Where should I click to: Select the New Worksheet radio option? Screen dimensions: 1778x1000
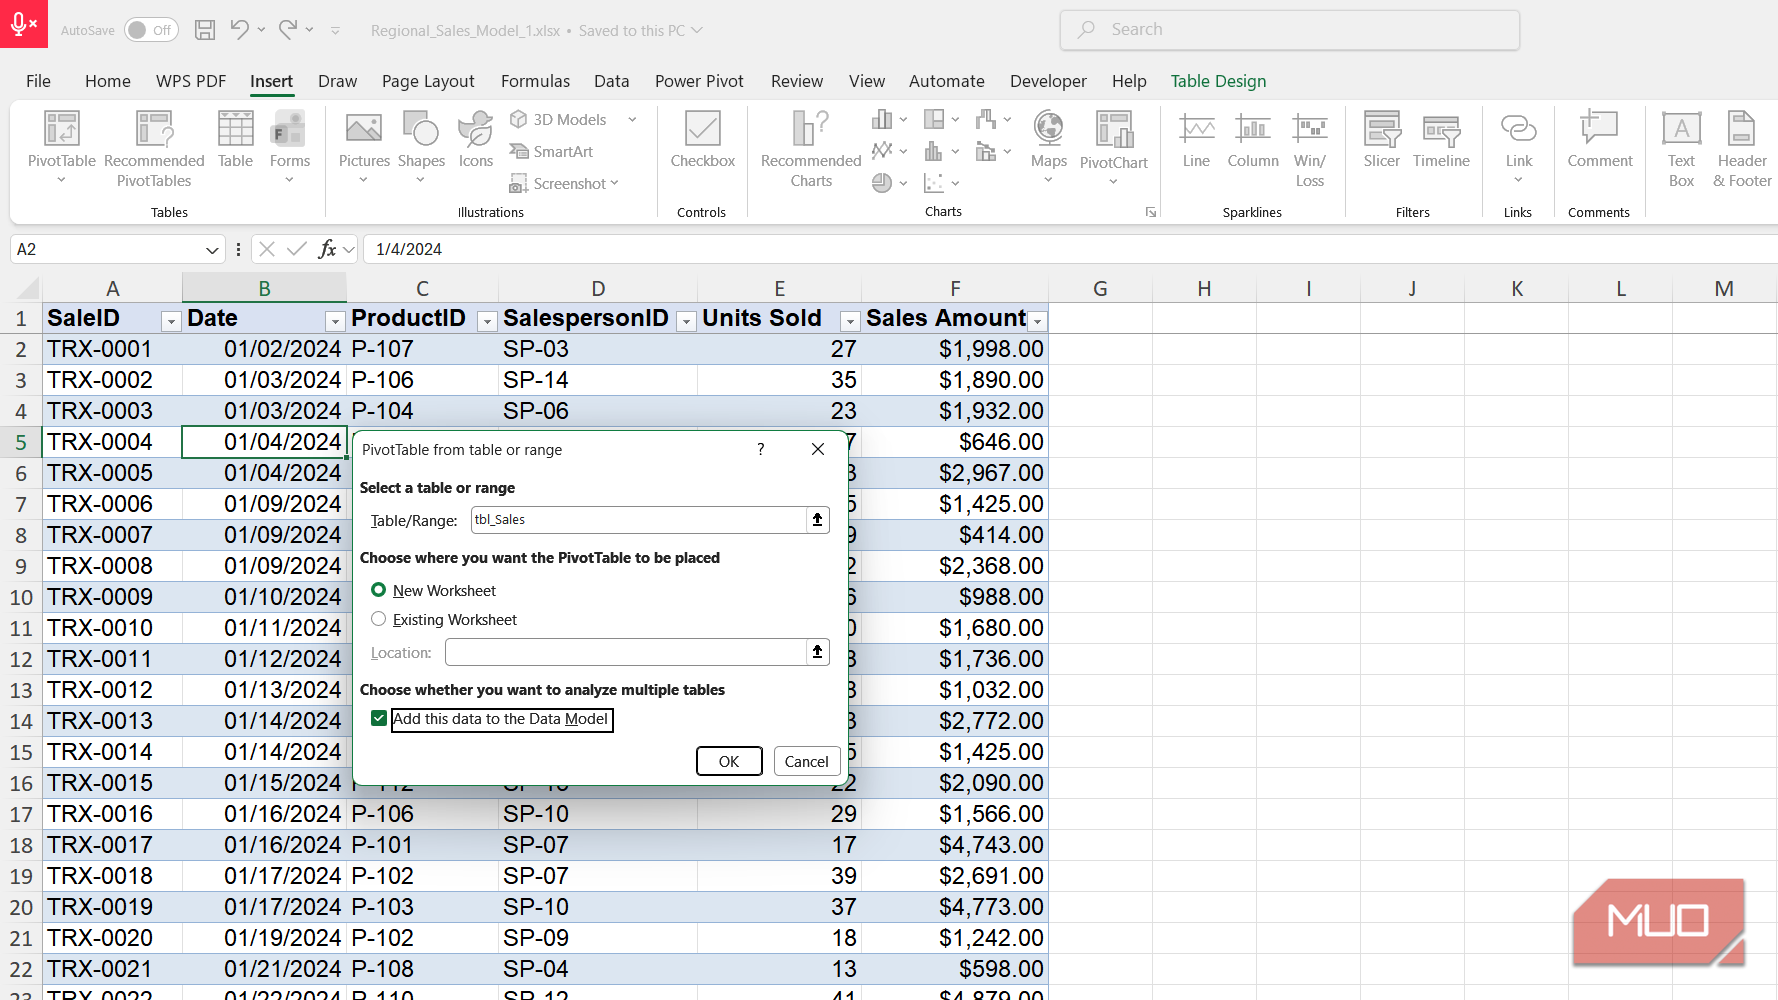coord(378,590)
